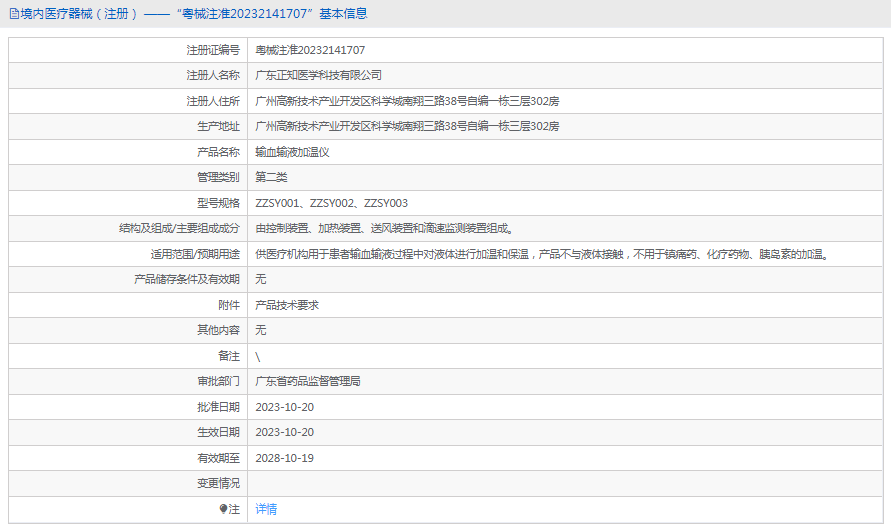Click the 变更情况 label
The width and height of the screenshot is (891, 531).
coord(218,483)
